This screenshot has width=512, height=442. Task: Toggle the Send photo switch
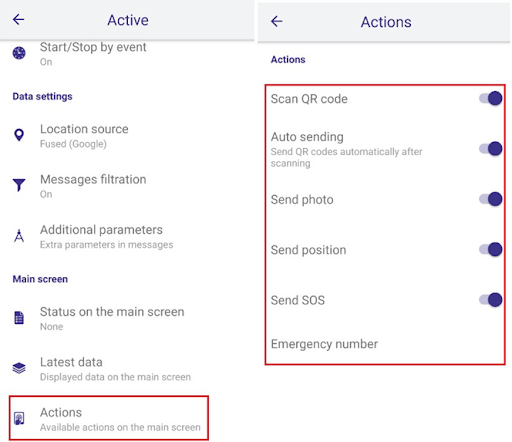click(491, 199)
